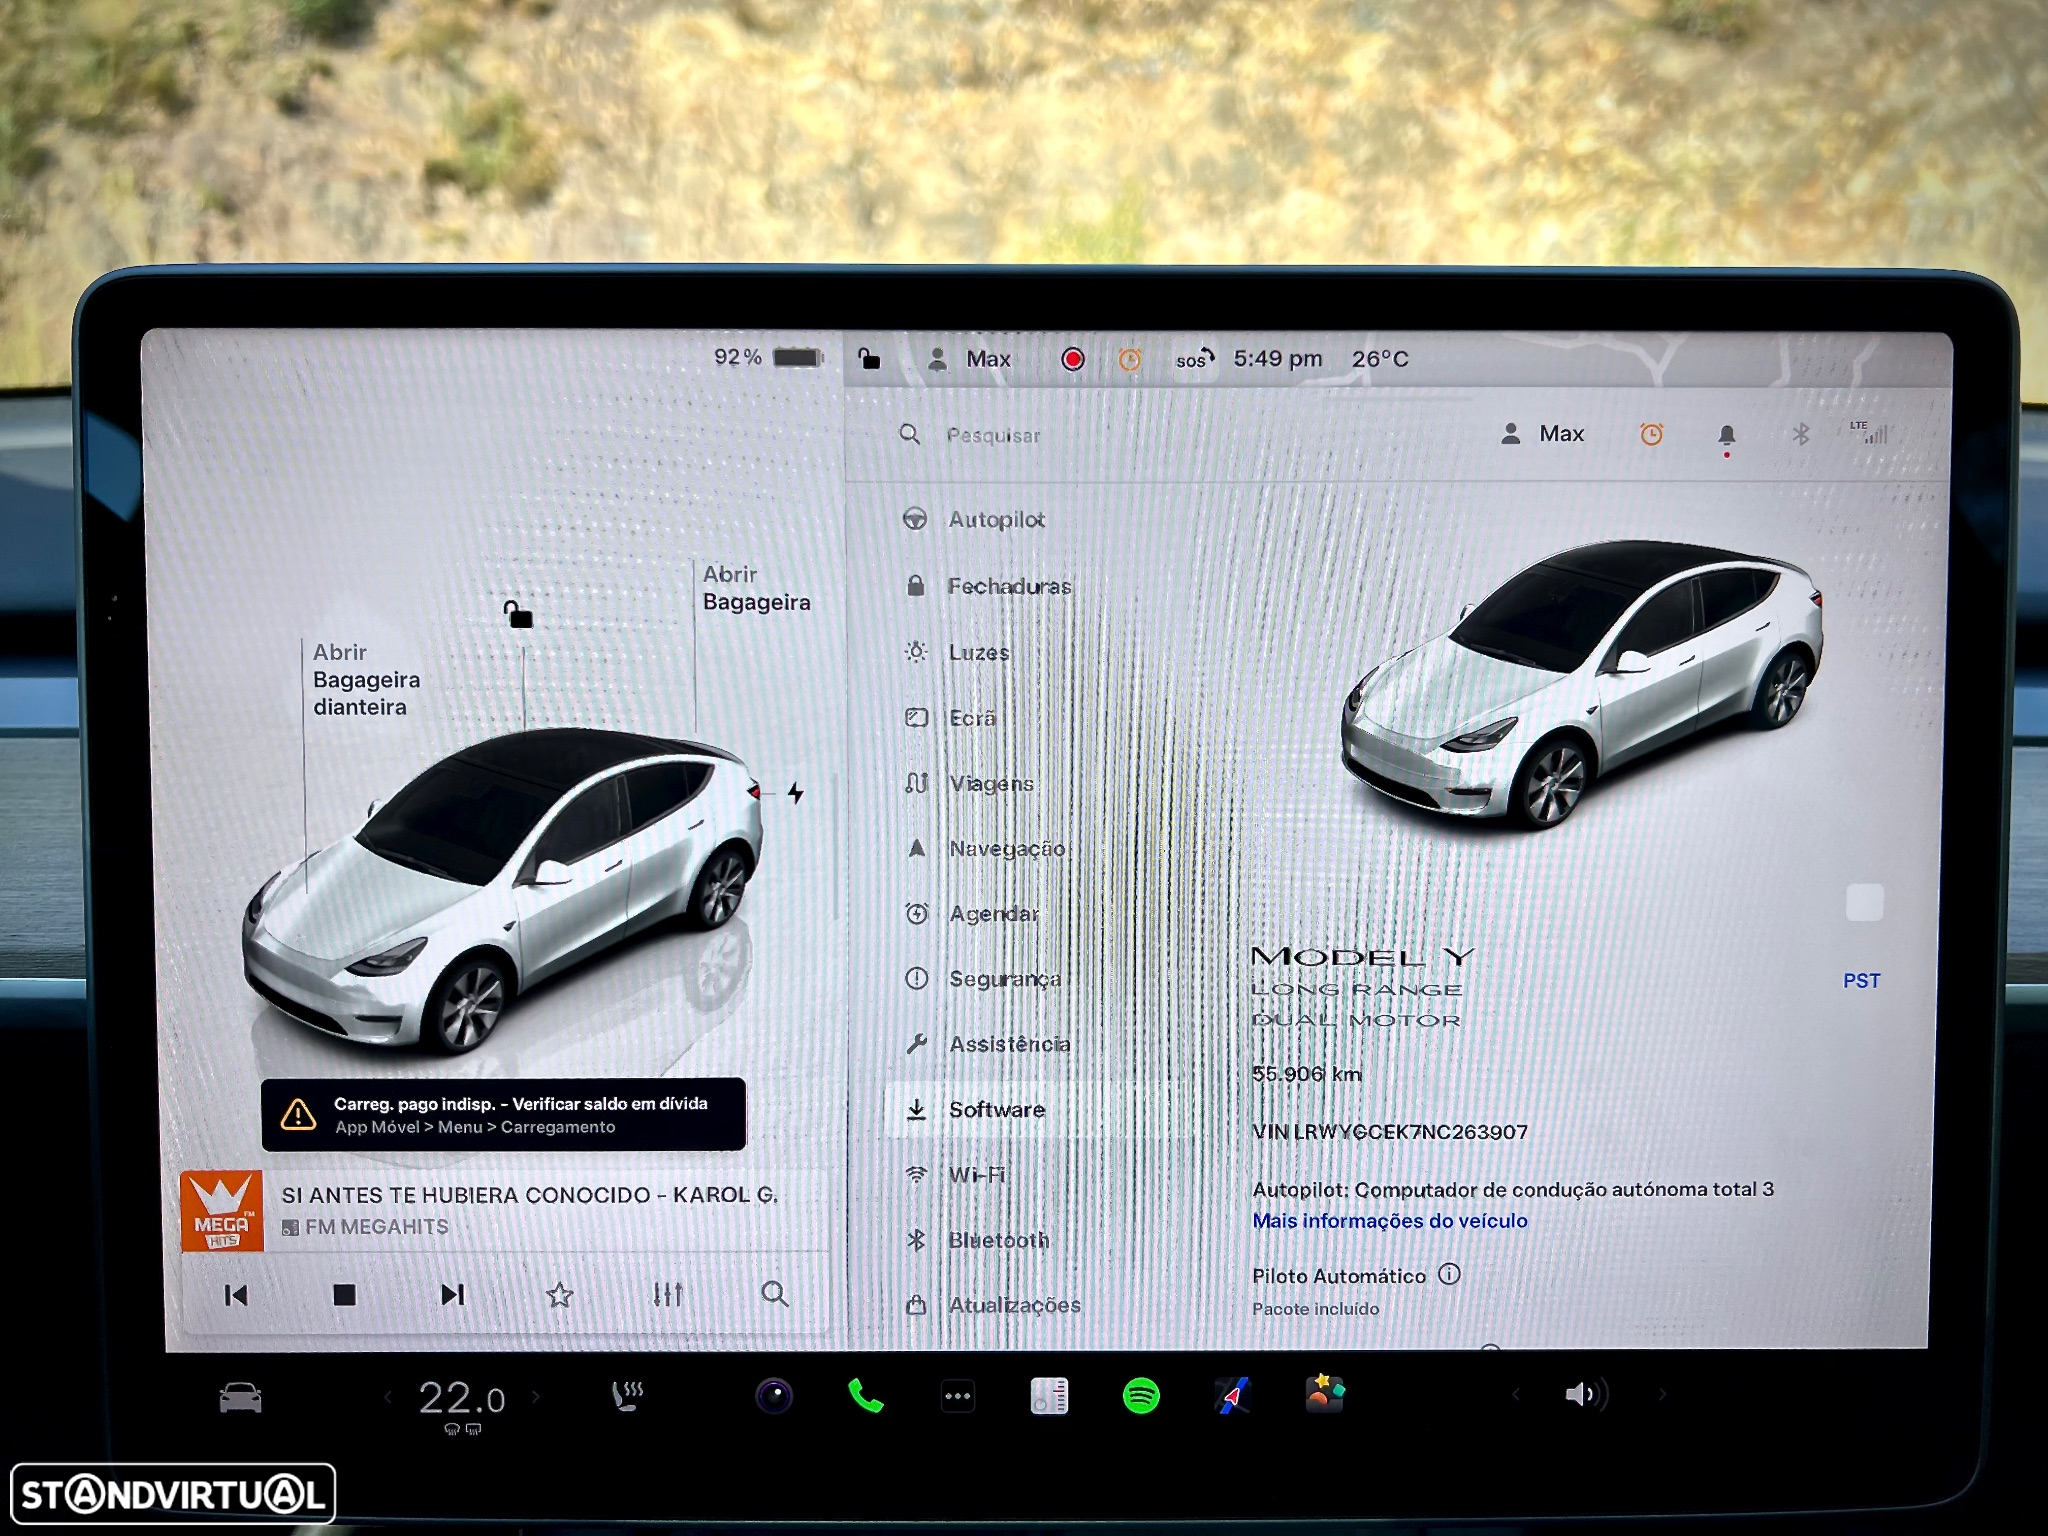Tap the blue PST link

click(x=1861, y=980)
